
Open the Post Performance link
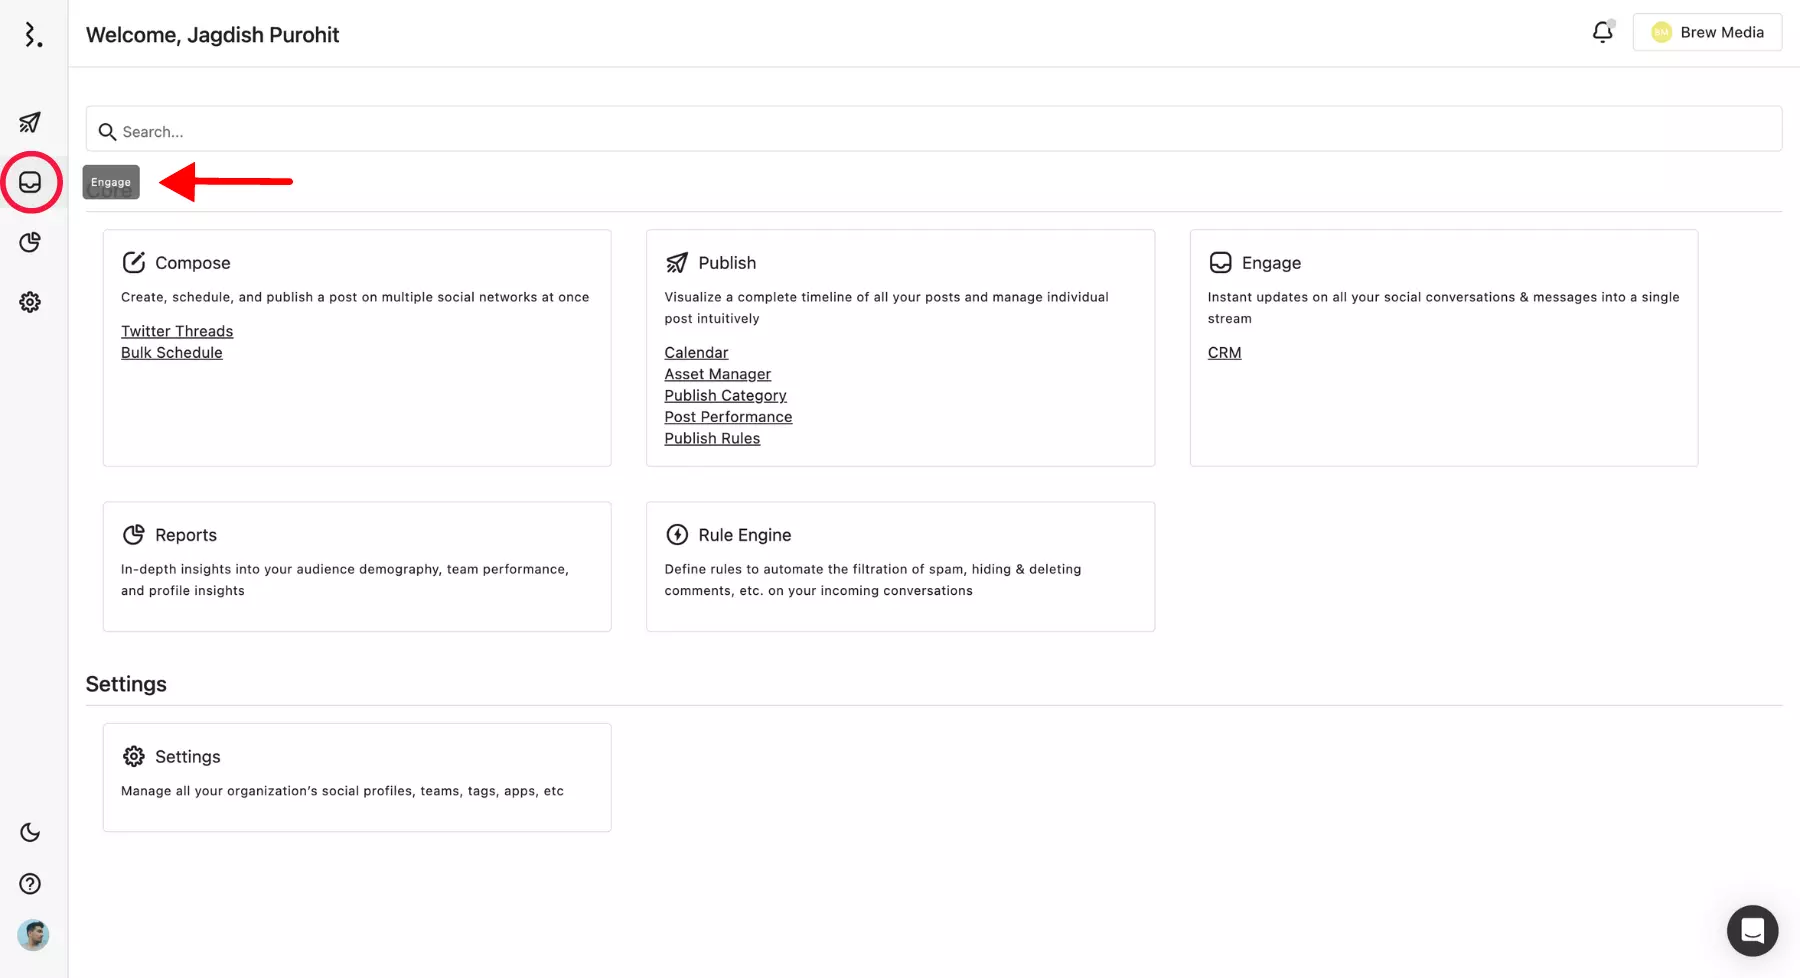(728, 417)
